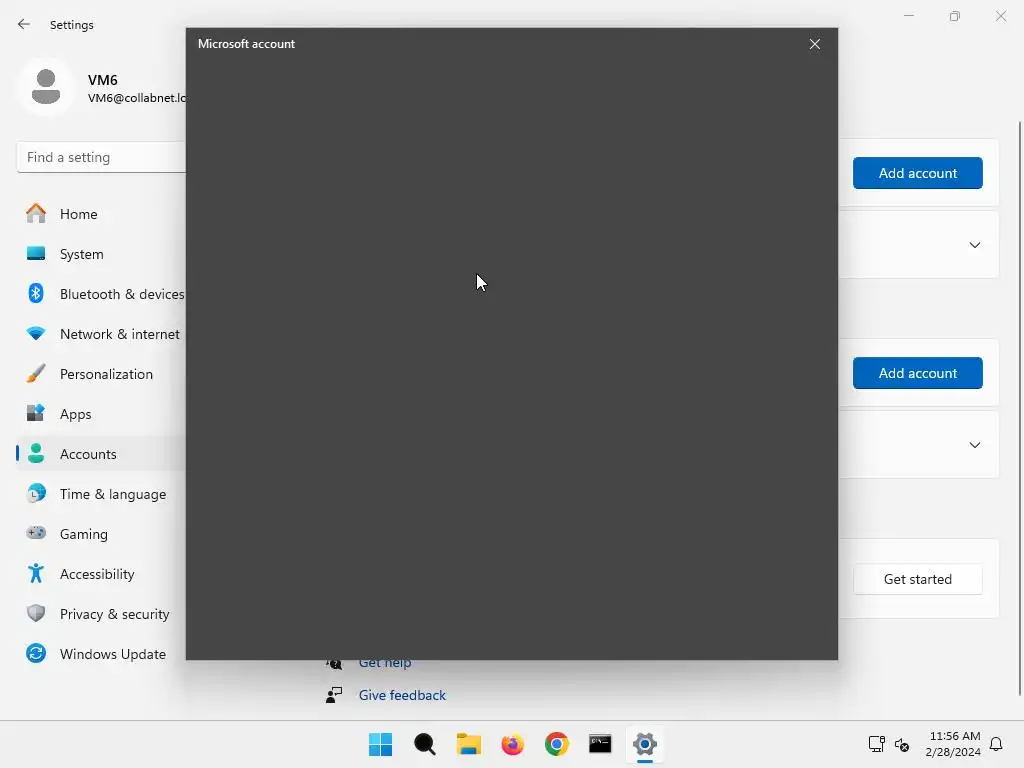Click the Accessibility figure icon

pyautogui.click(x=36, y=573)
